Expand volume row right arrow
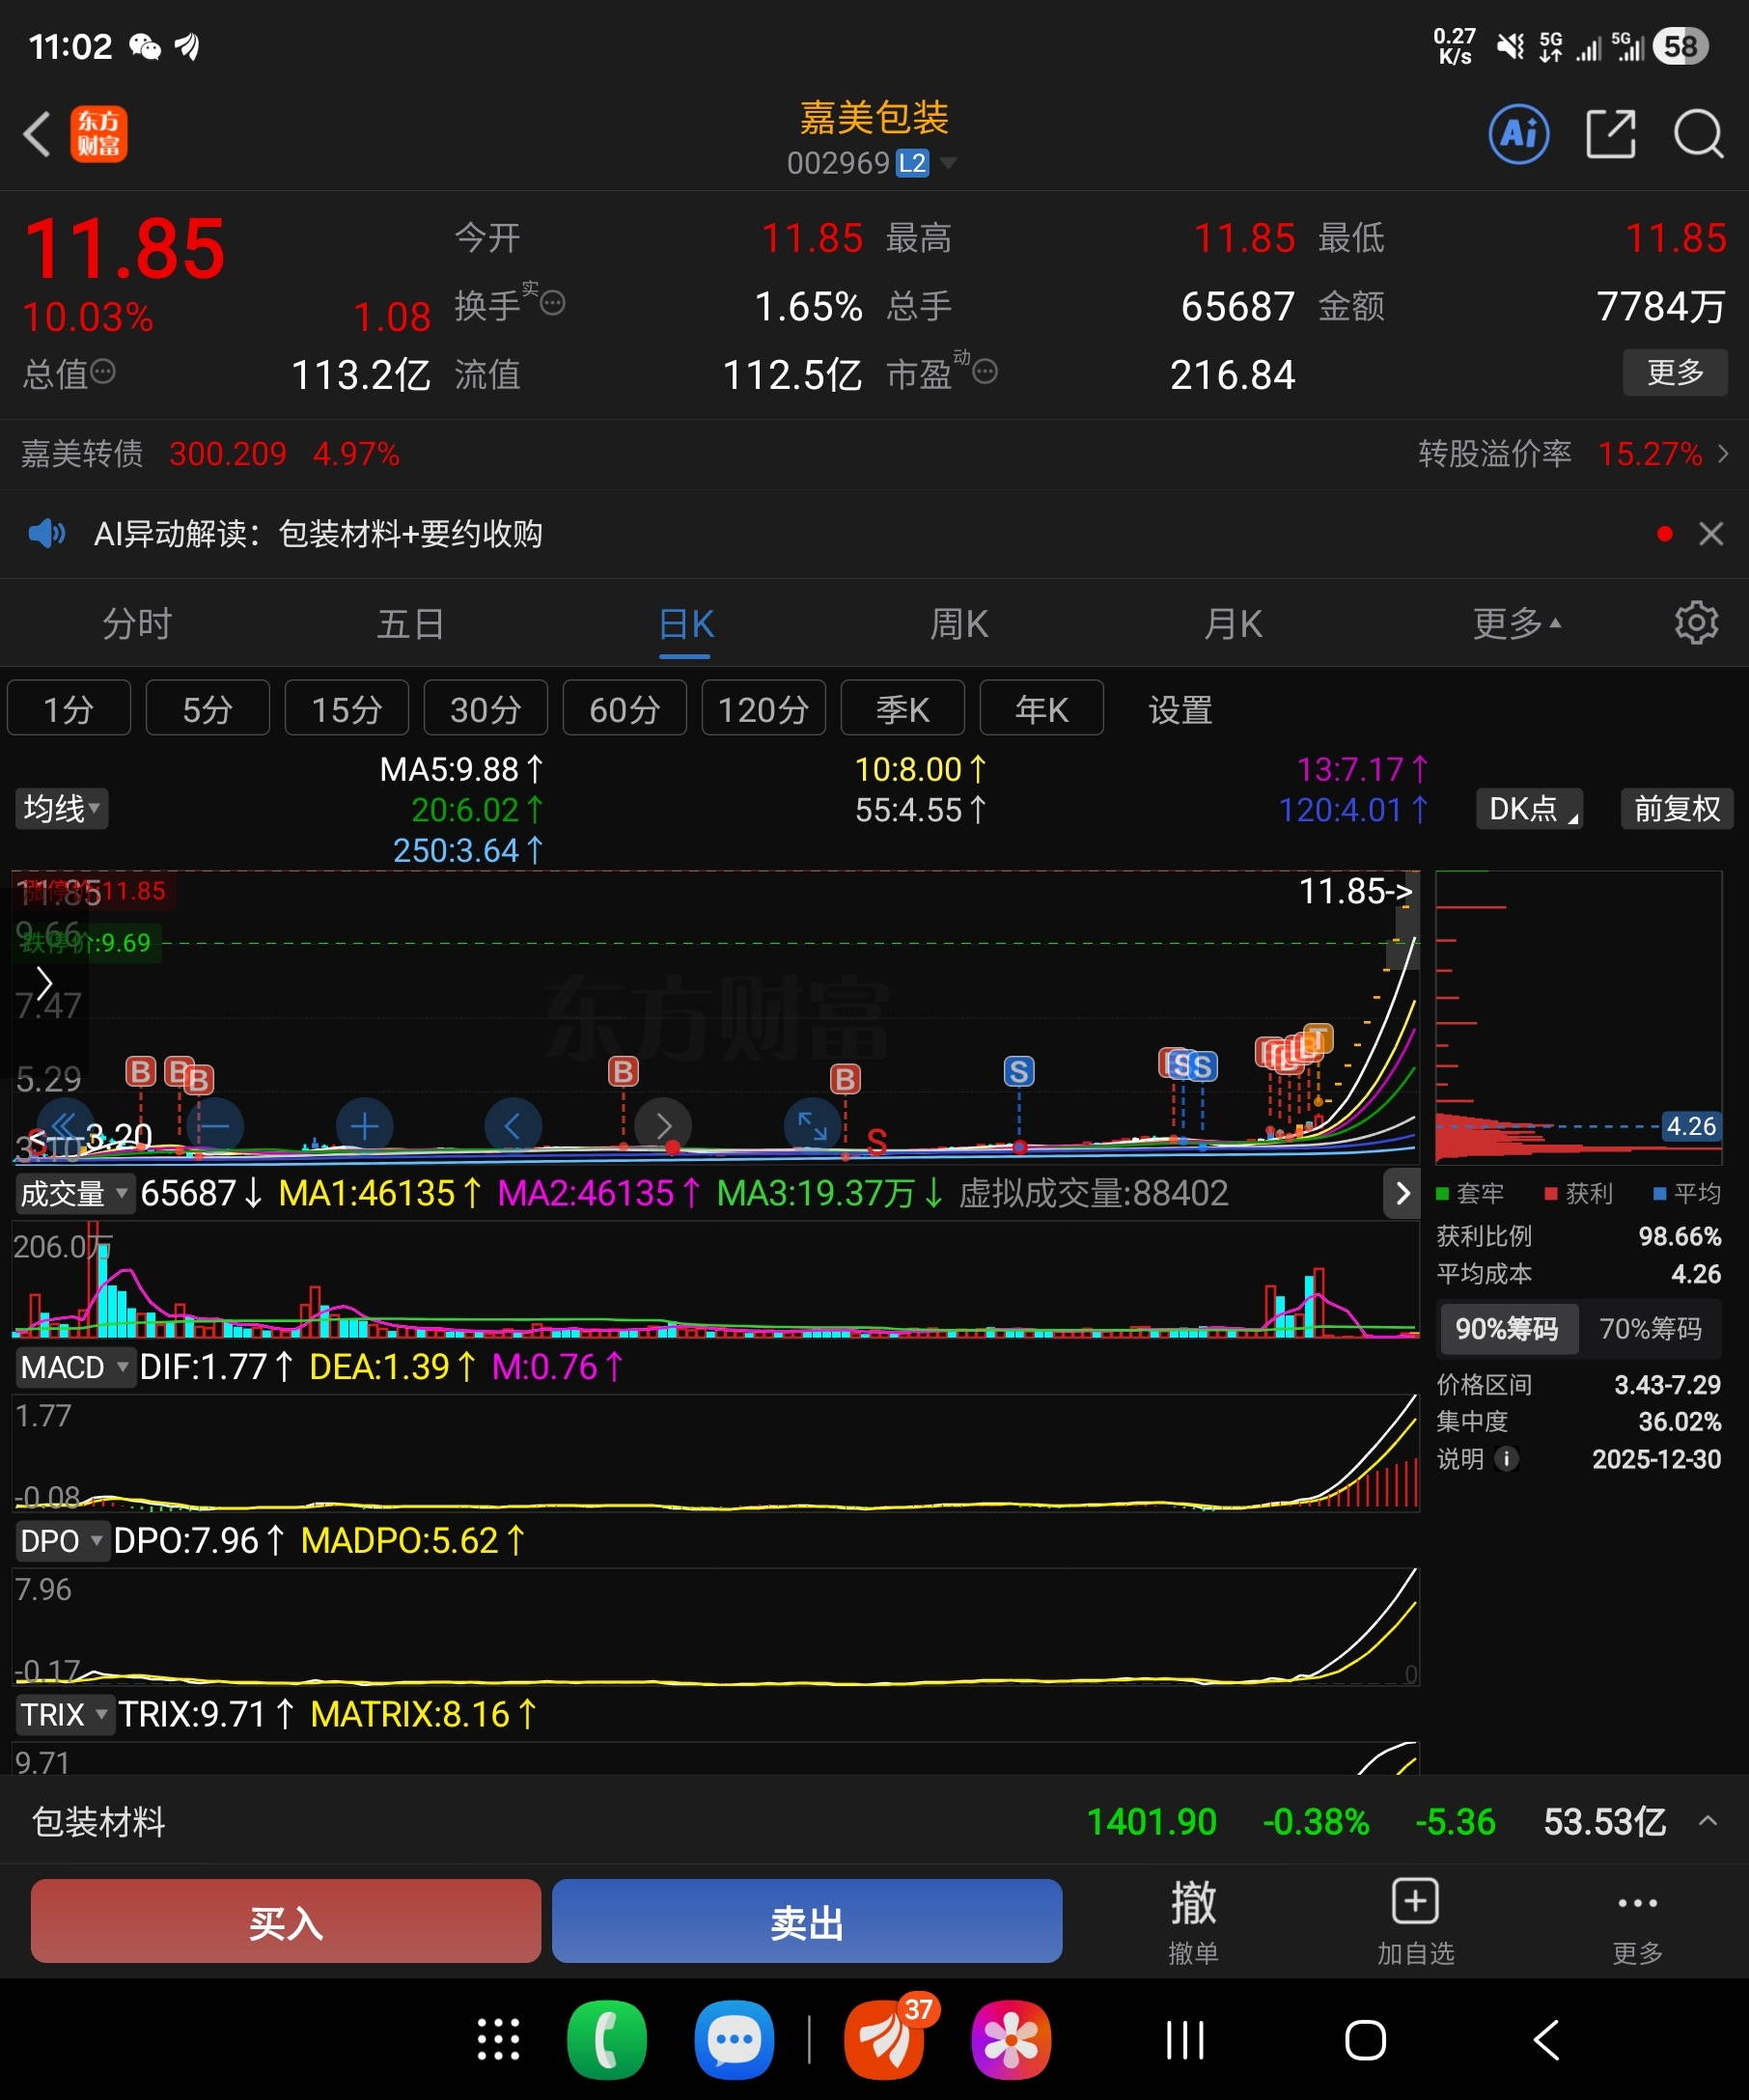The height and width of the screenshot is (2100, 1749). (x=1401, y=1193)
